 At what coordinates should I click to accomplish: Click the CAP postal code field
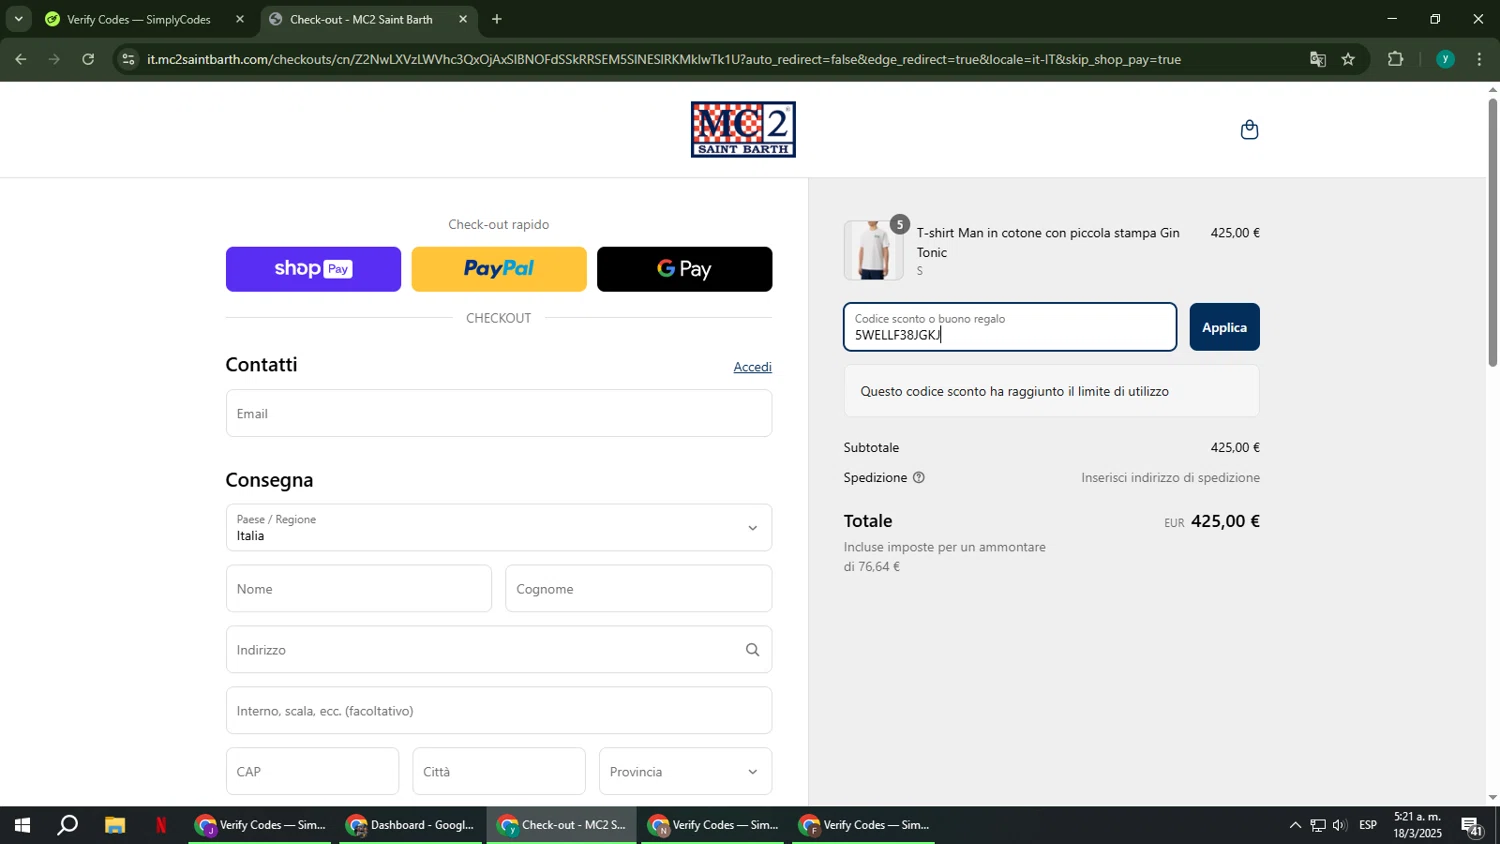[x=312, y=771]
